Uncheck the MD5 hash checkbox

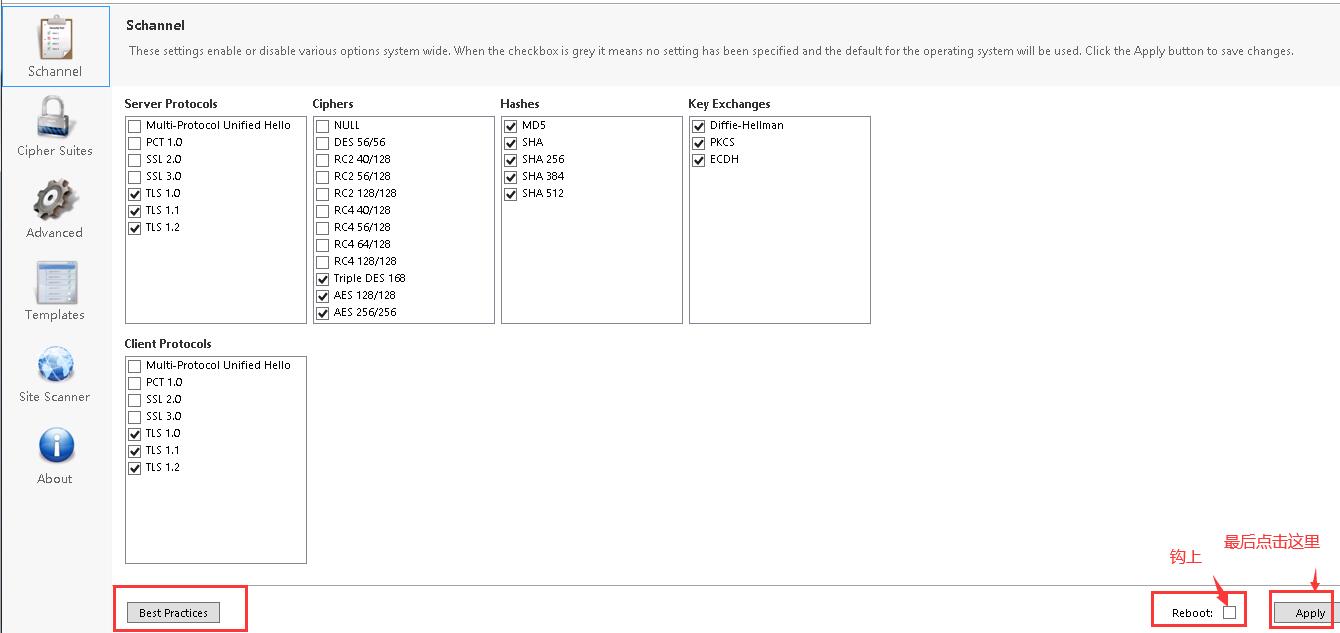coord(510,126)
